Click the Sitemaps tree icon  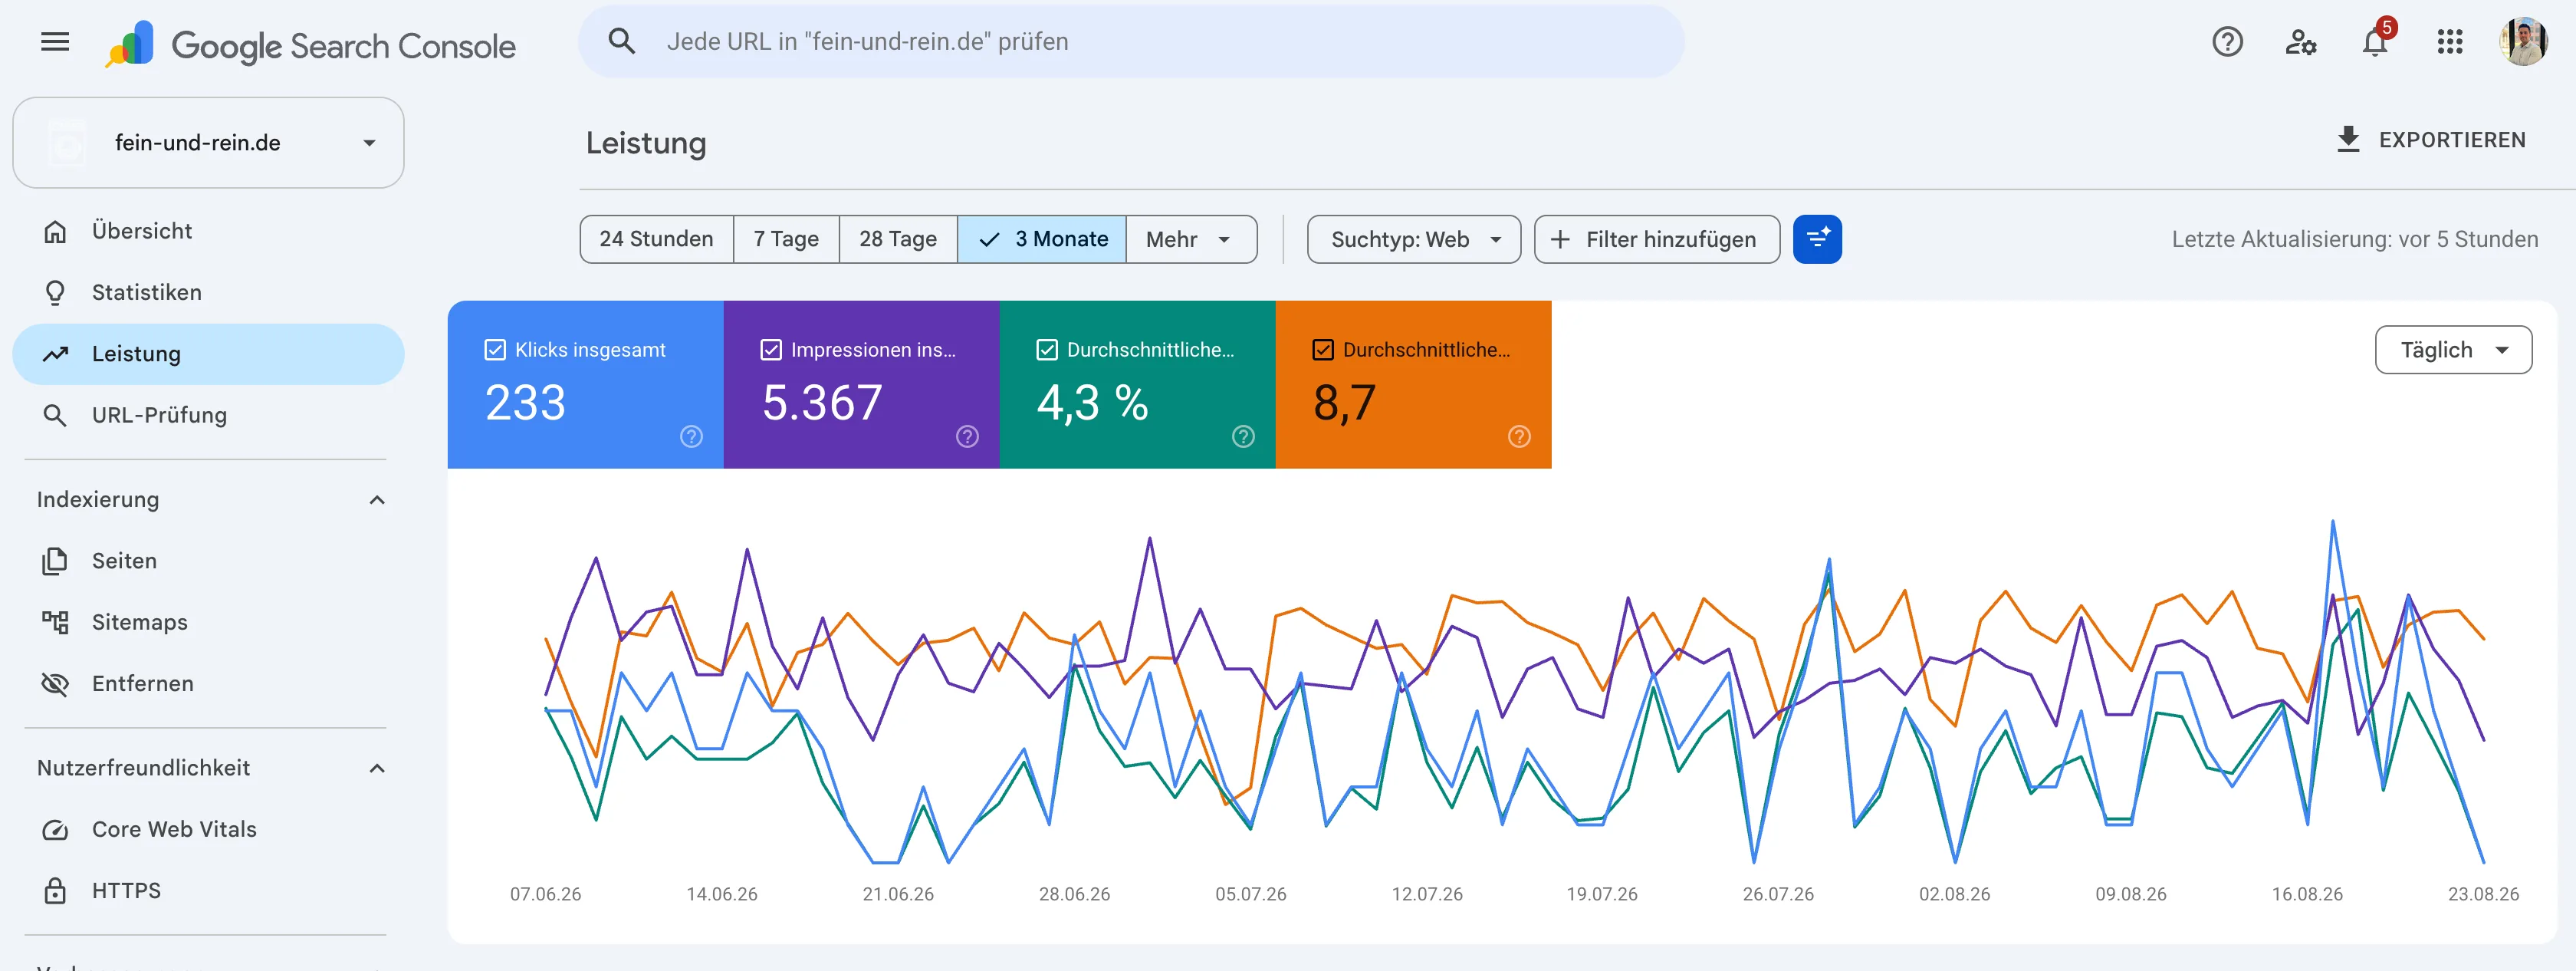pyautogui.click(x=55, y=622)
